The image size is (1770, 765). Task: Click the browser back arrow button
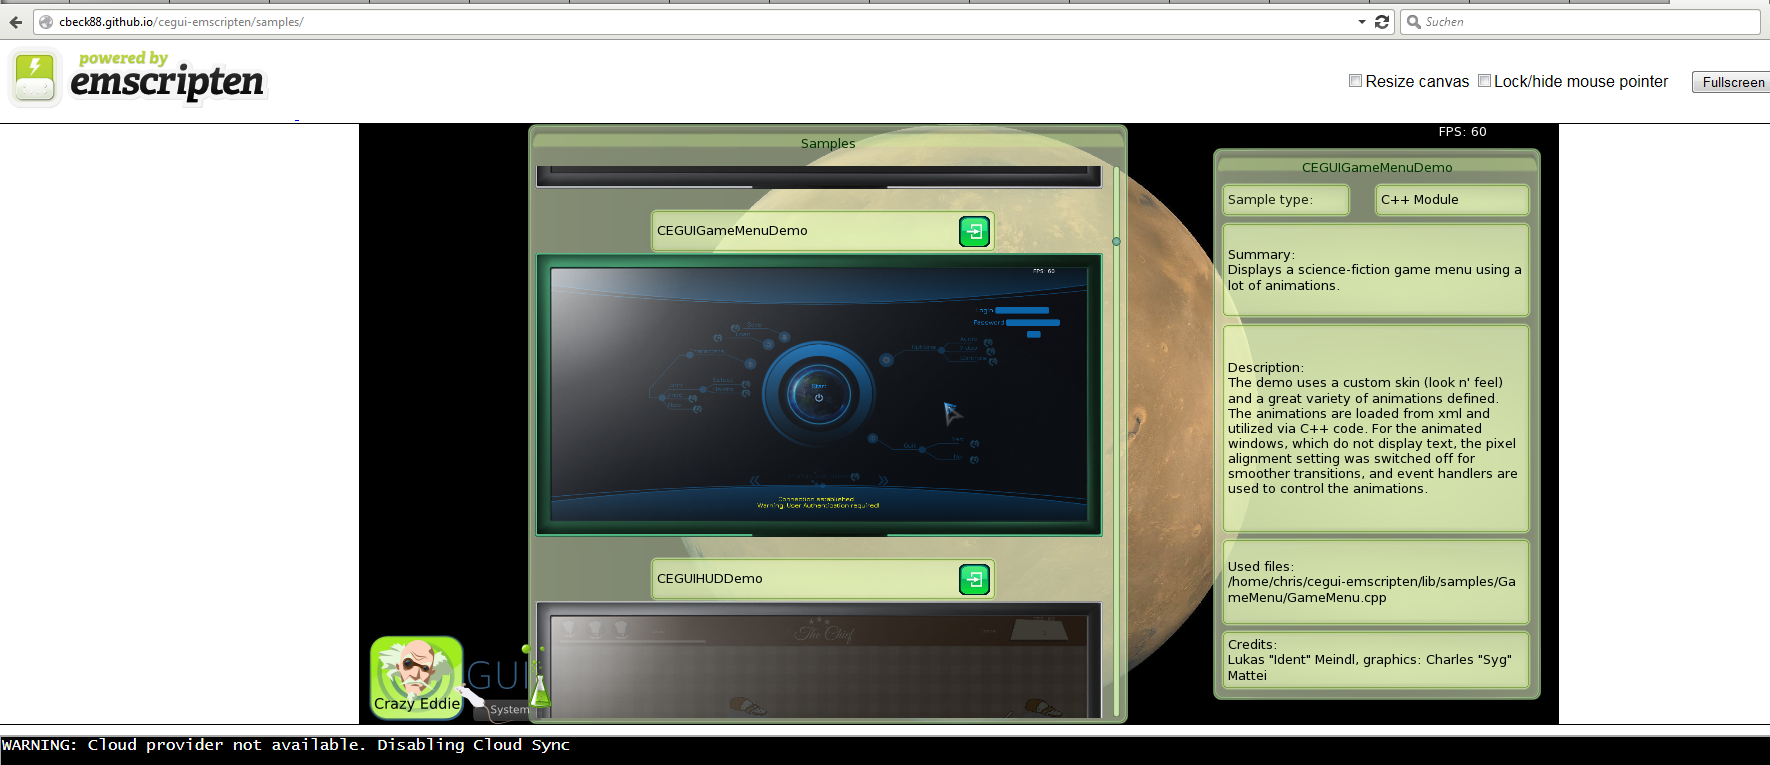[x=16, y=22]
